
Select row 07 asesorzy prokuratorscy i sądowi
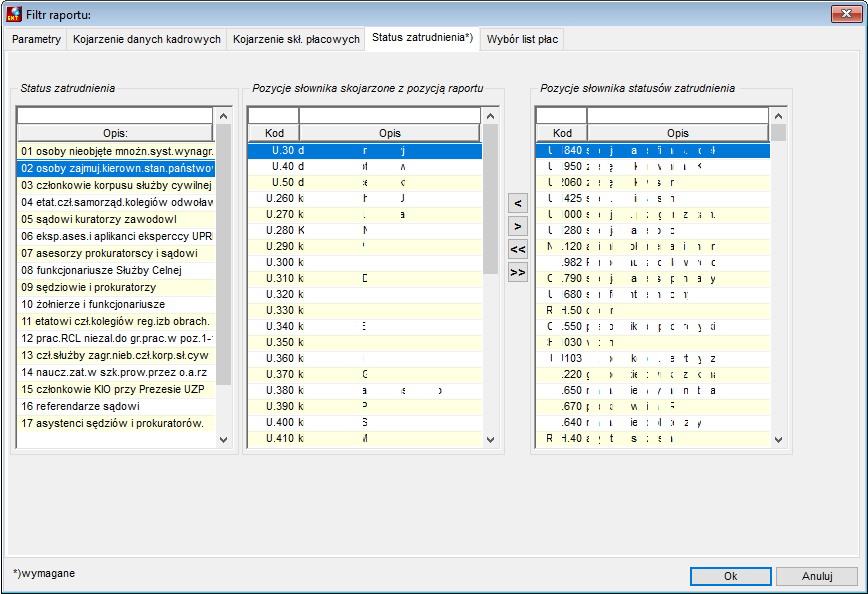(x=116, y=253)
